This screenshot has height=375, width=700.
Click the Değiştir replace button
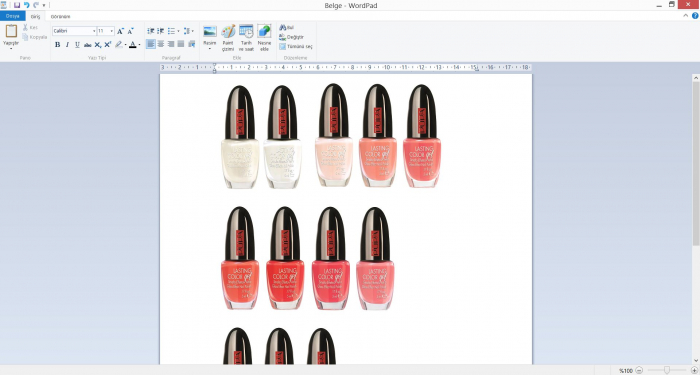(292, 37)
